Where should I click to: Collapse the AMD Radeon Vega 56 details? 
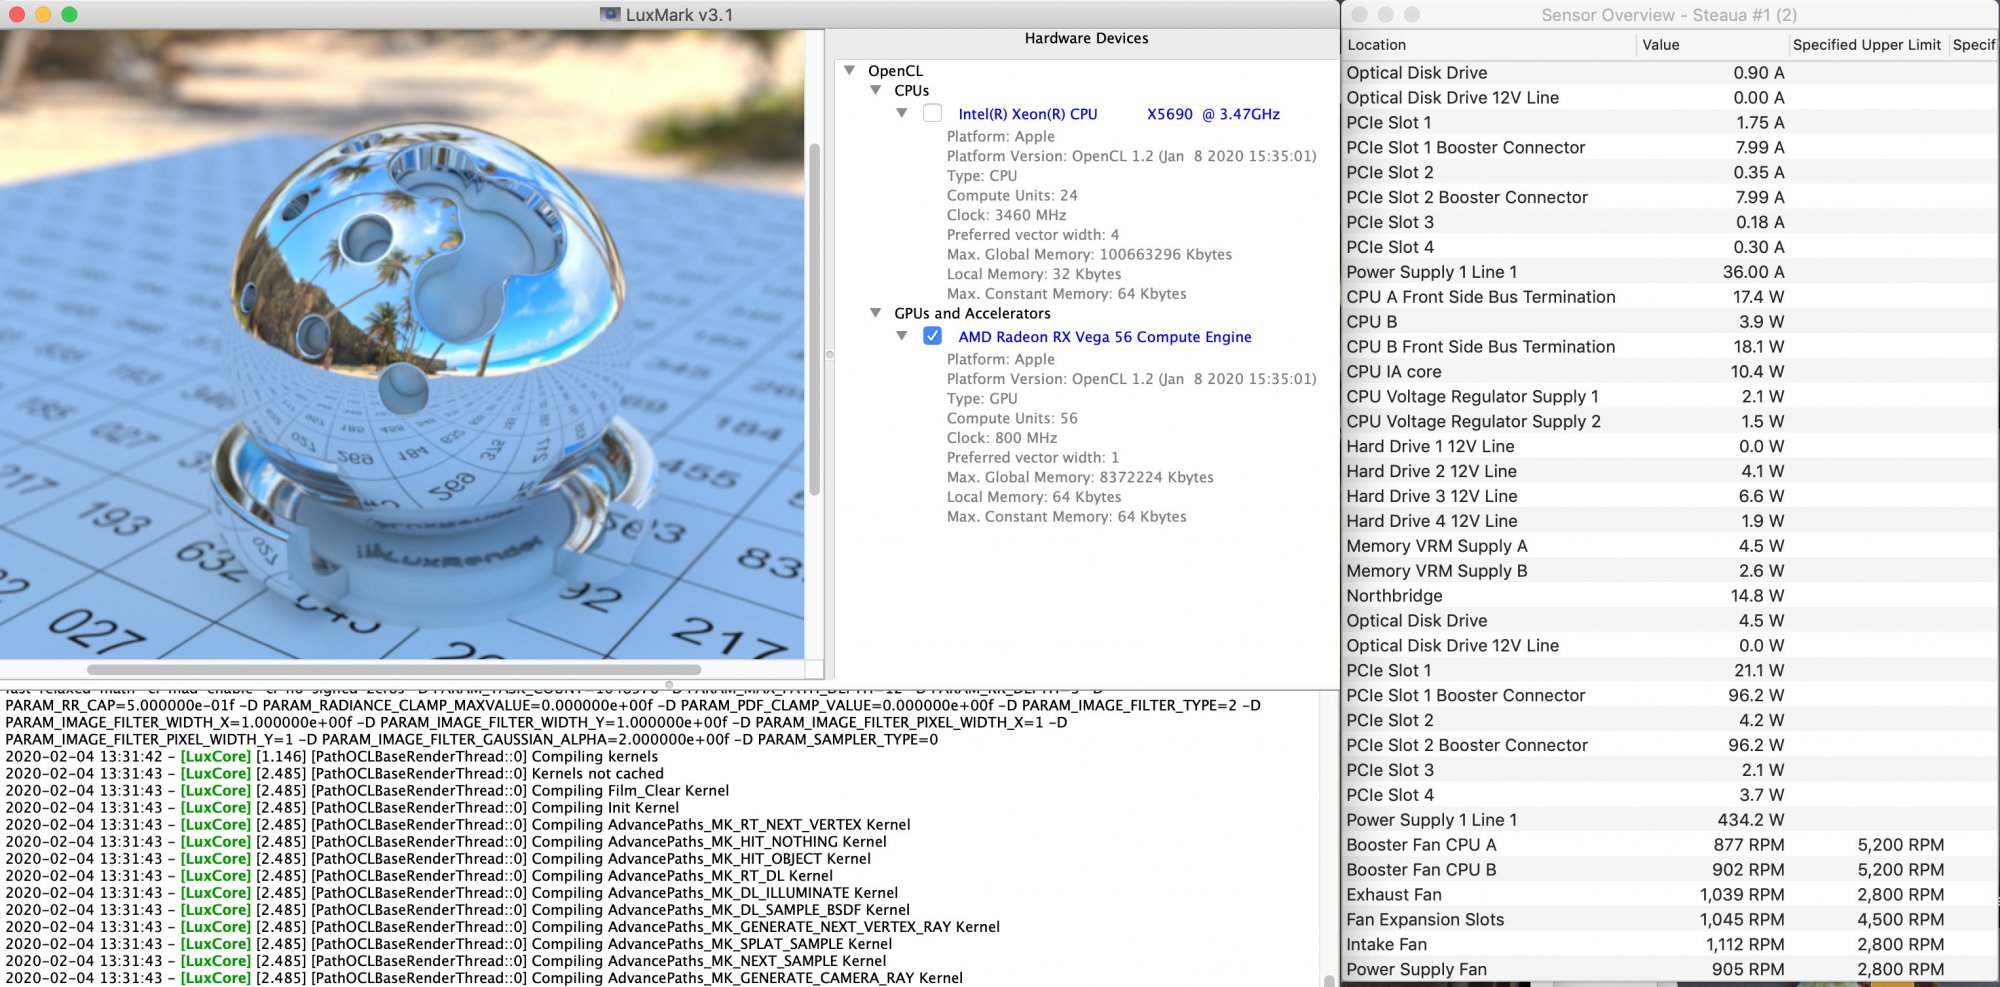[x=901, y=336]
